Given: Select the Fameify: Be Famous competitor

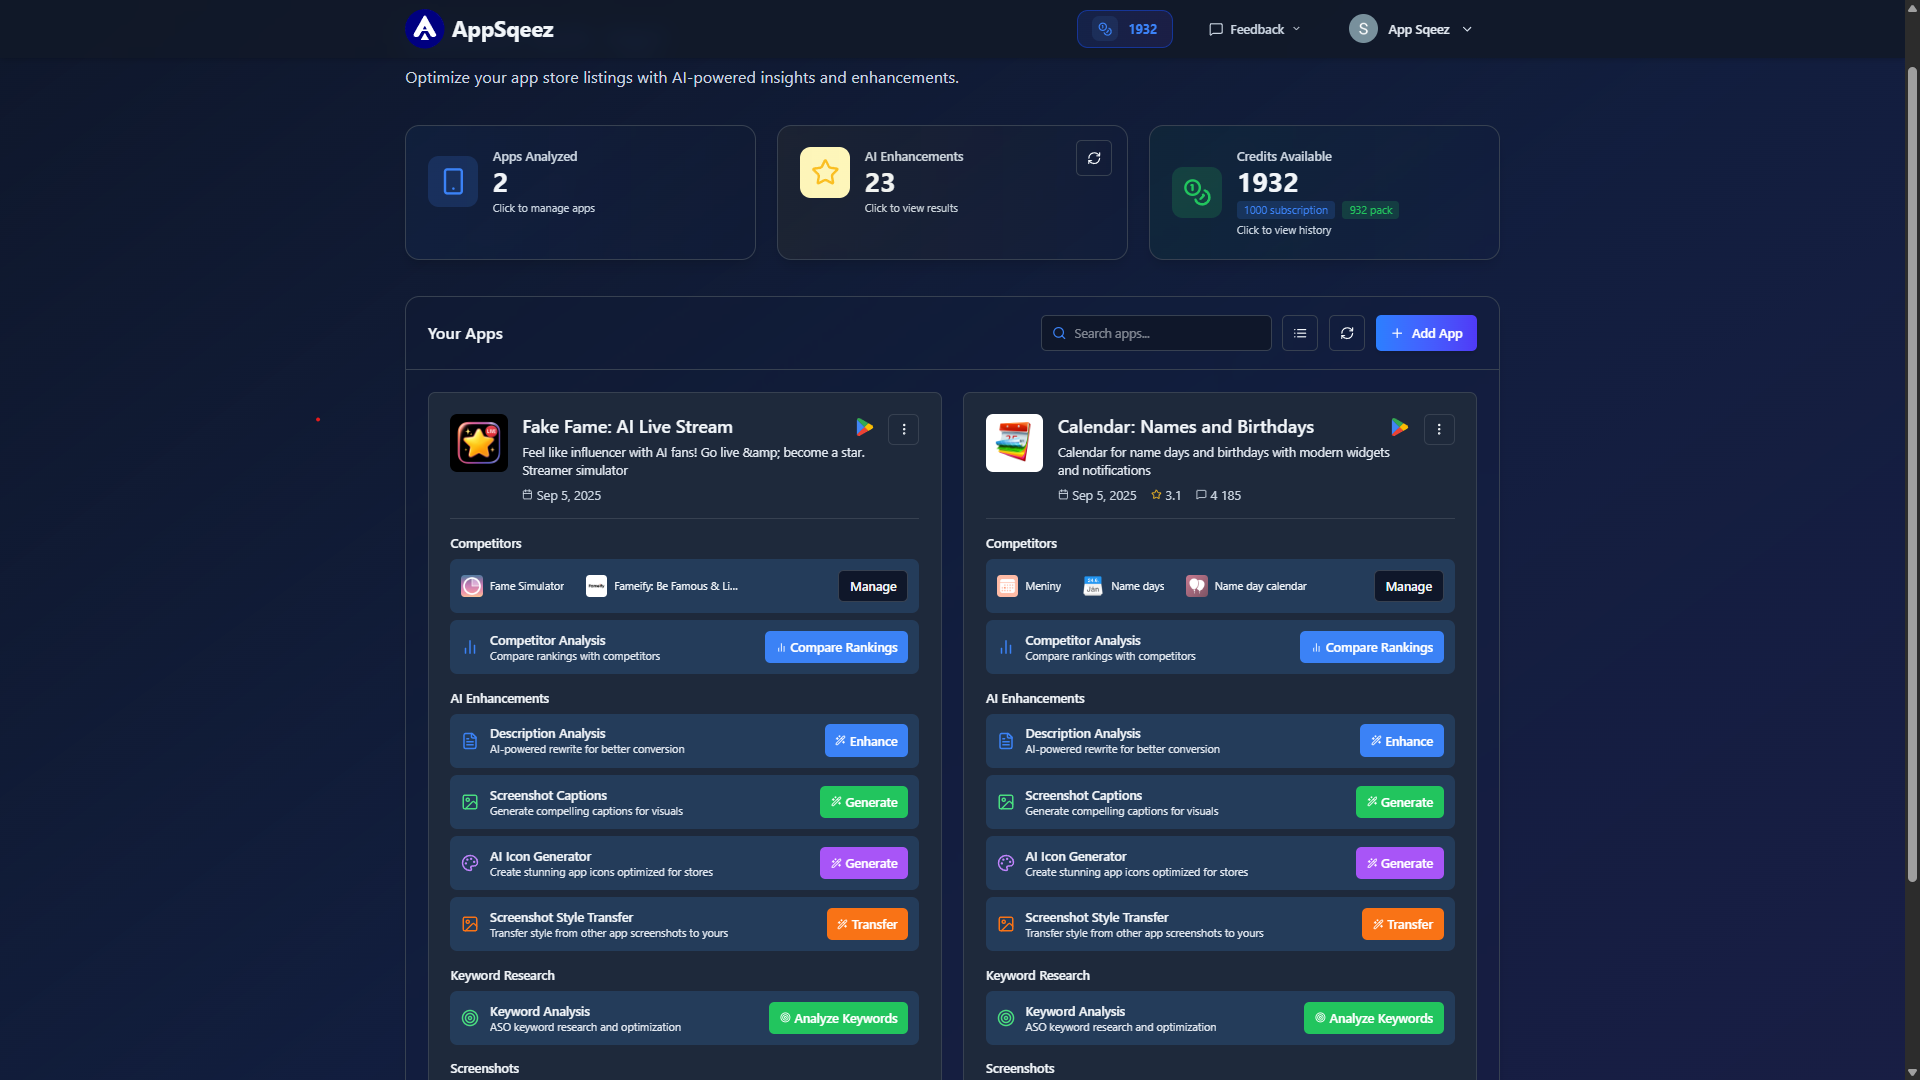Looking at the screenshot, I should (662, 586).
